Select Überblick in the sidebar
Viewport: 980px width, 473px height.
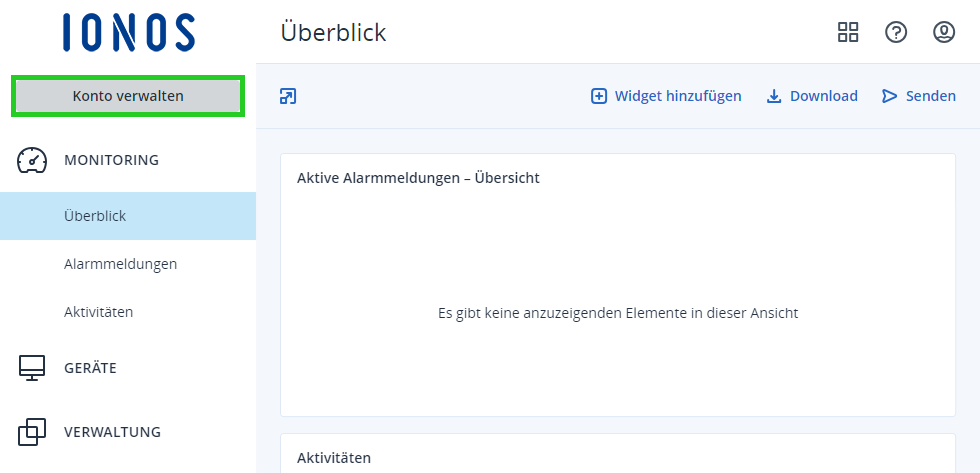(95, 216)
